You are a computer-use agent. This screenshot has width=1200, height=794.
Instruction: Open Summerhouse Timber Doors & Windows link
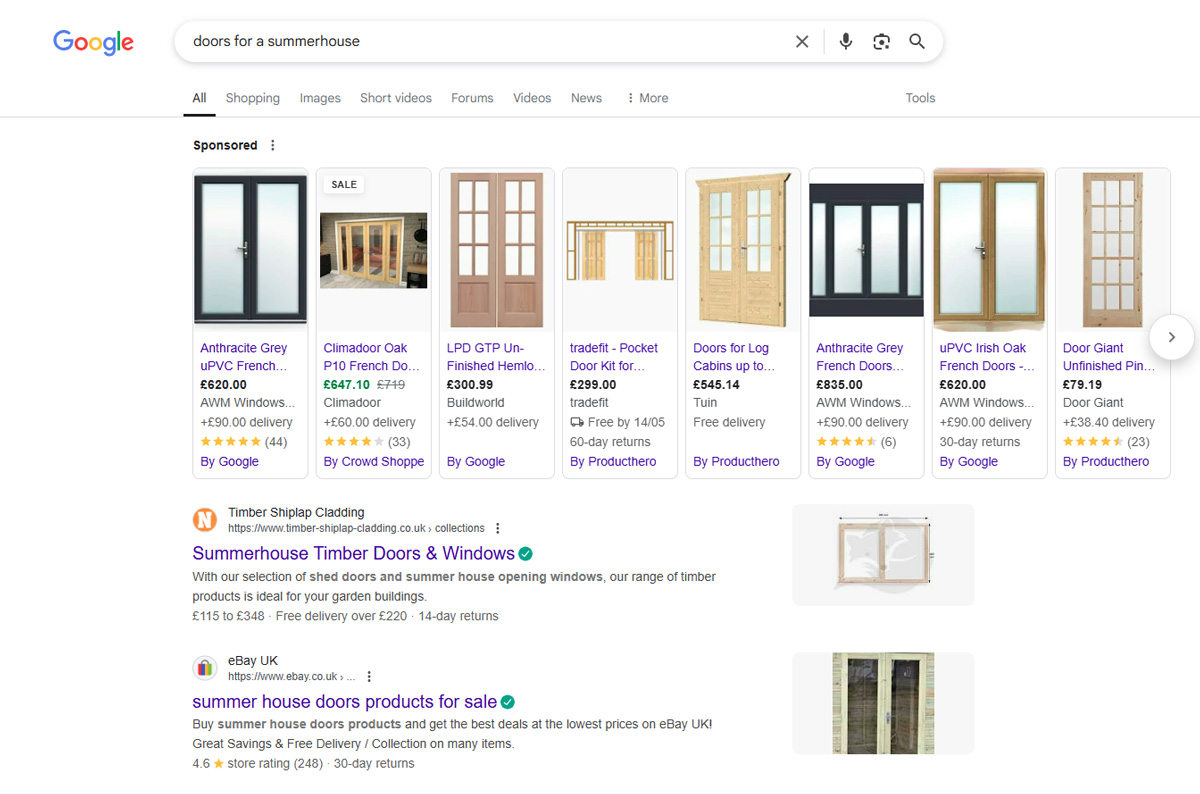point(353,553)
